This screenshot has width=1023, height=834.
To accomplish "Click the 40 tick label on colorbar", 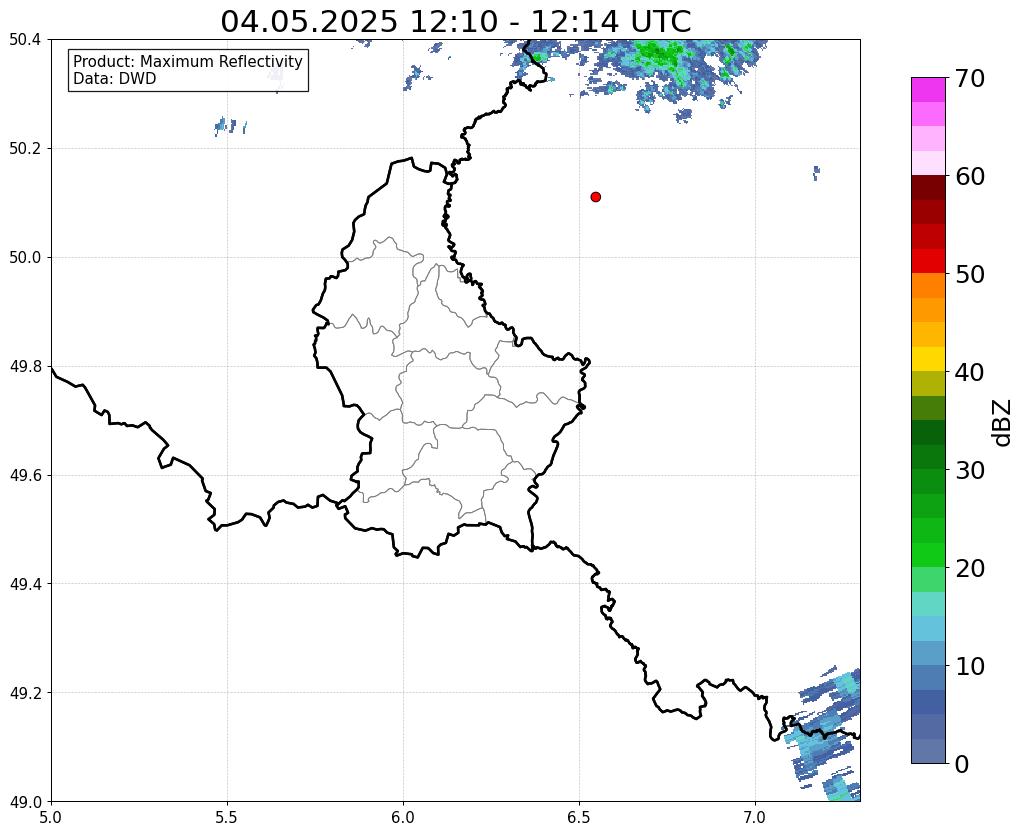I will [x=970, y=372].
